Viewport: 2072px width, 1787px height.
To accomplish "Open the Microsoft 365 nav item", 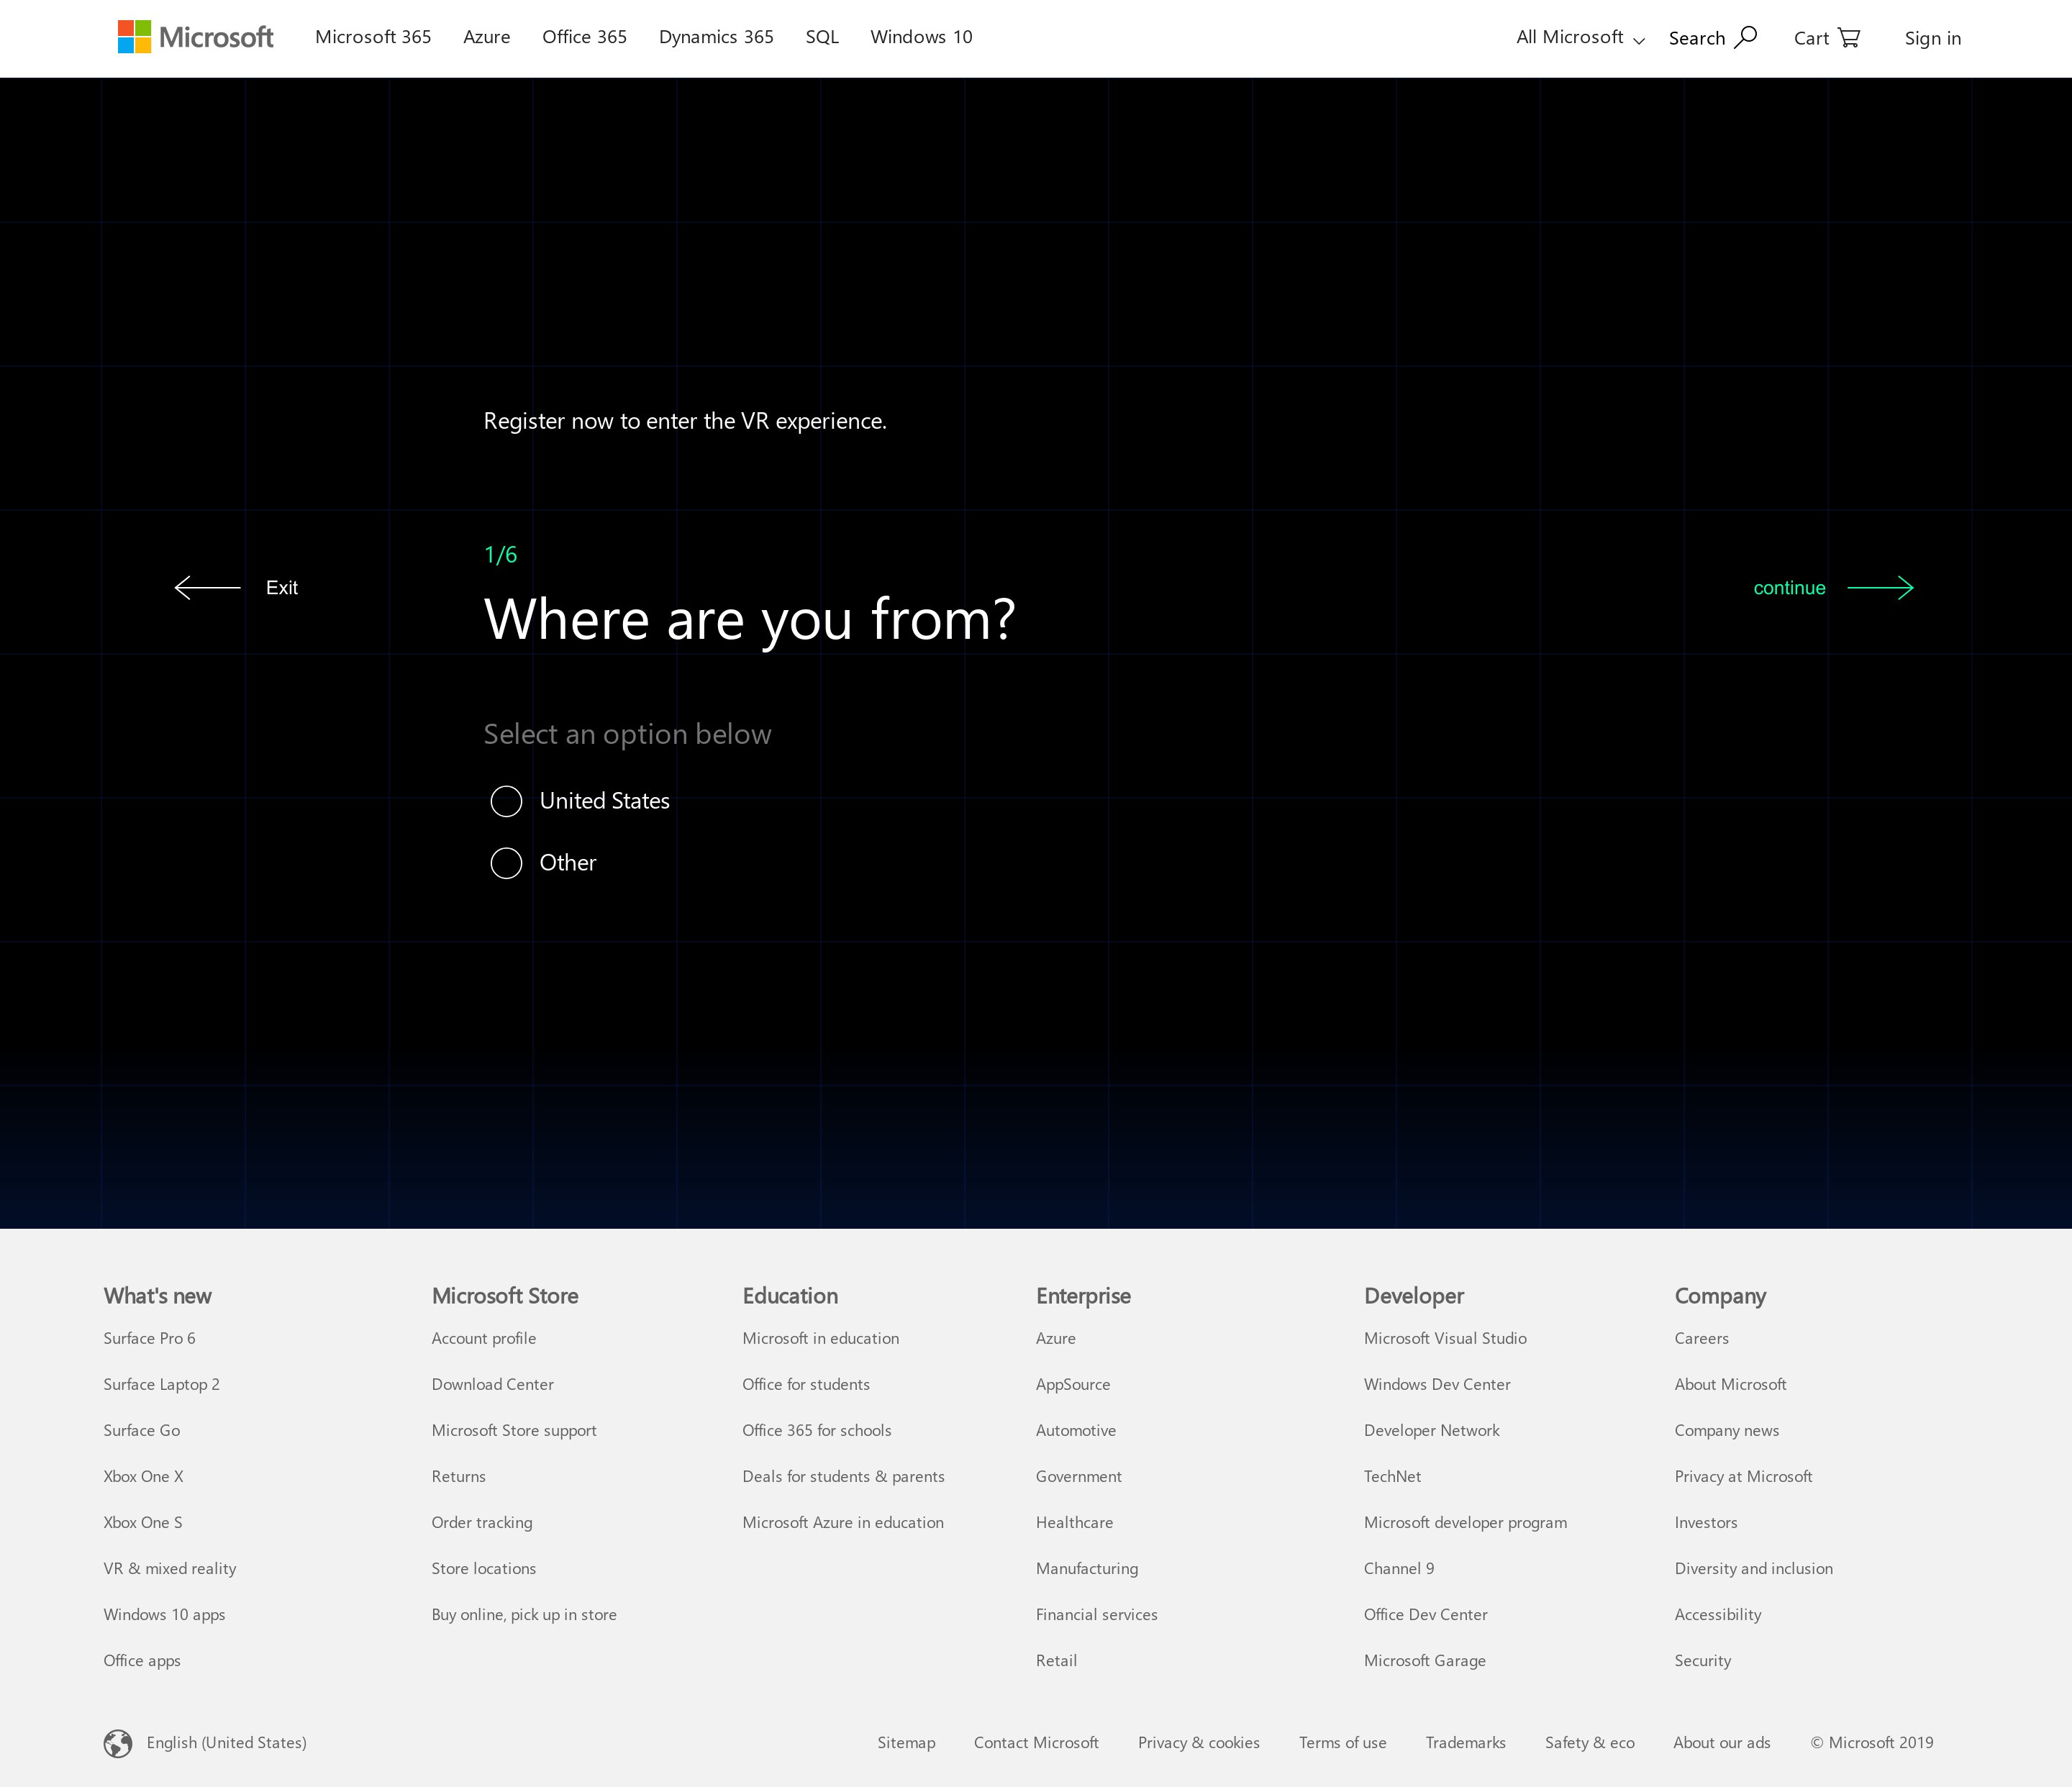I will pos(373,37).
